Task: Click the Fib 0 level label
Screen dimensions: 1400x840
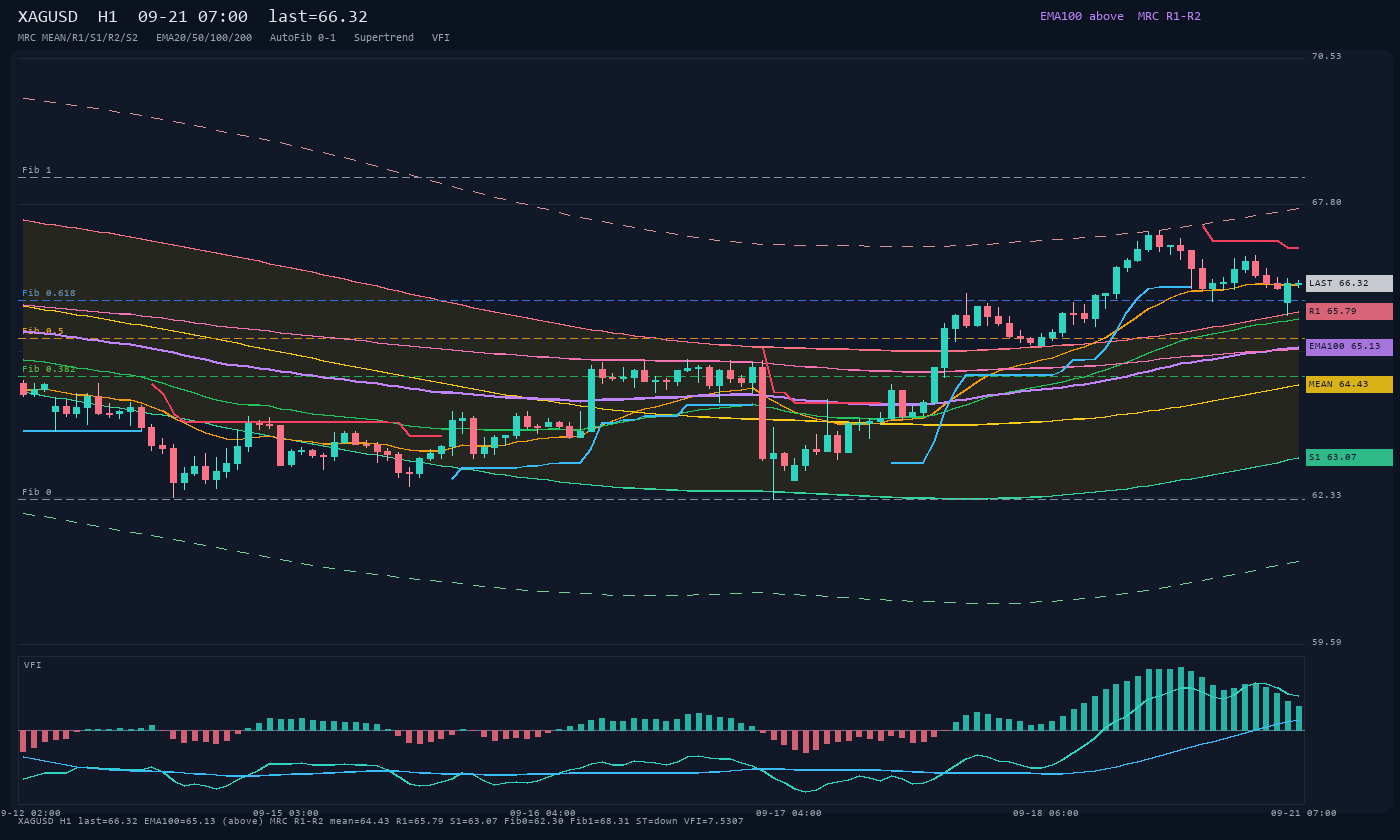Action: tap(37, 492)
